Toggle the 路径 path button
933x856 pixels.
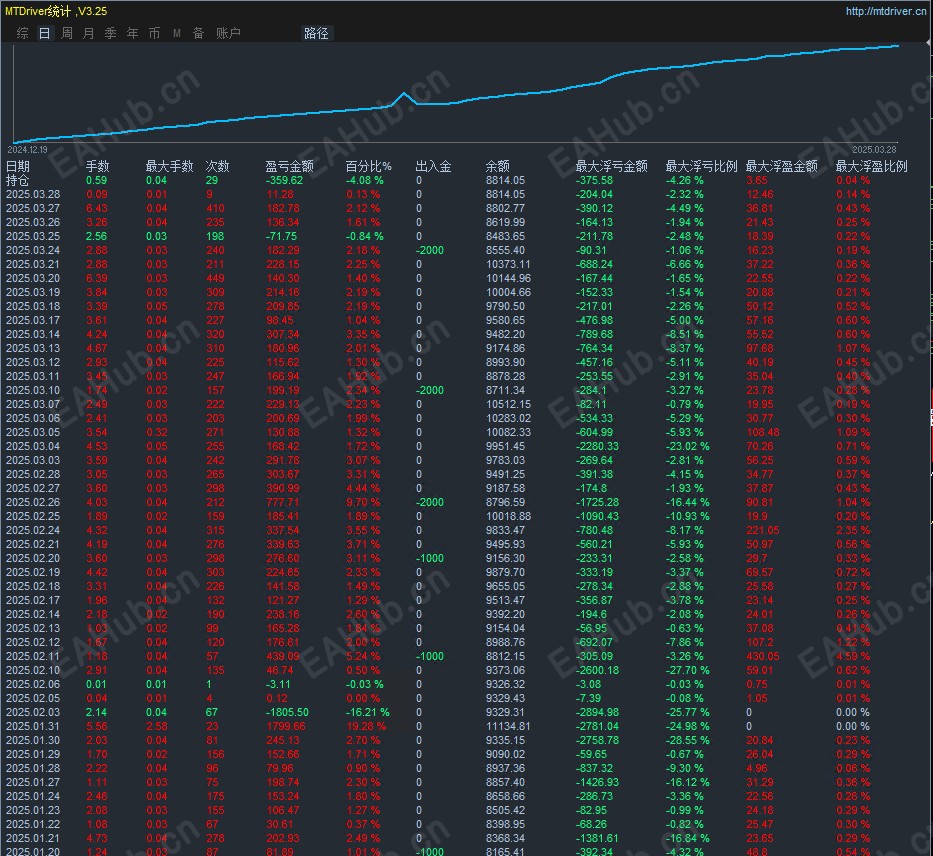[316, 33]
